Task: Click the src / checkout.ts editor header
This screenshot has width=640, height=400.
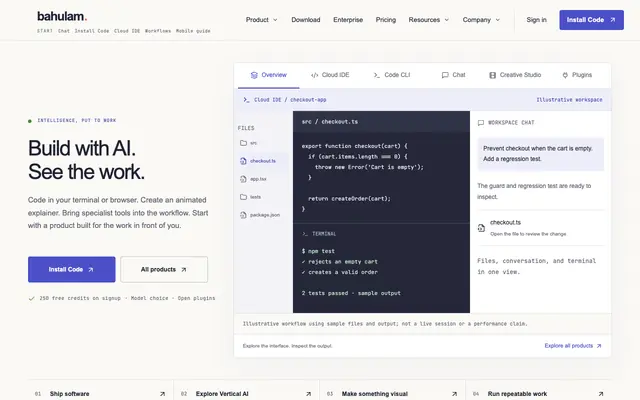Action: [381, 122]
